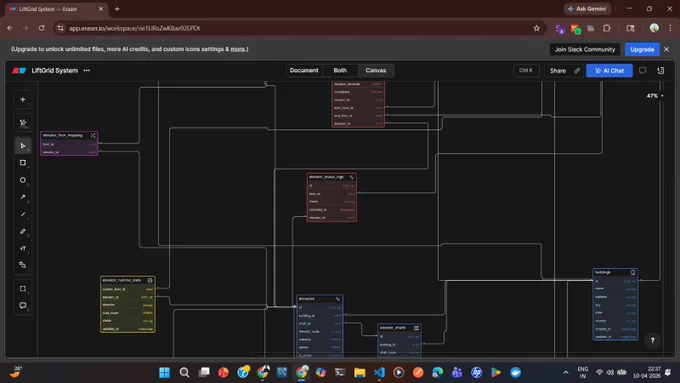
Task: Open File Explorer from the taskbar
Action: click(x=360, y=373)
